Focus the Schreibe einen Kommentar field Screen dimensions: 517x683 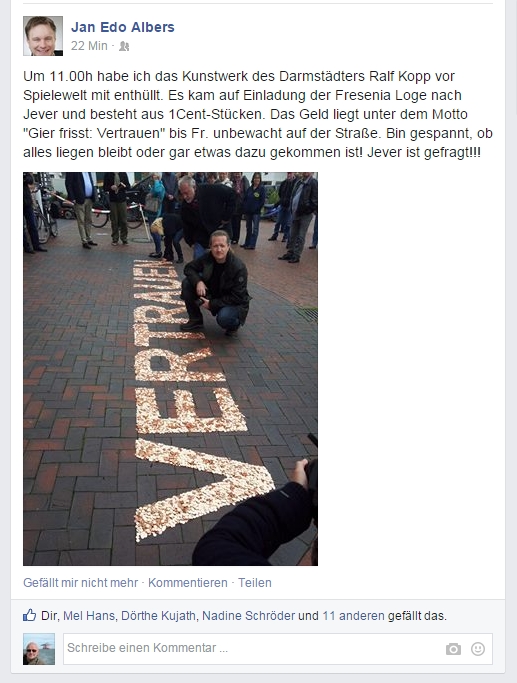click(278, 649)
